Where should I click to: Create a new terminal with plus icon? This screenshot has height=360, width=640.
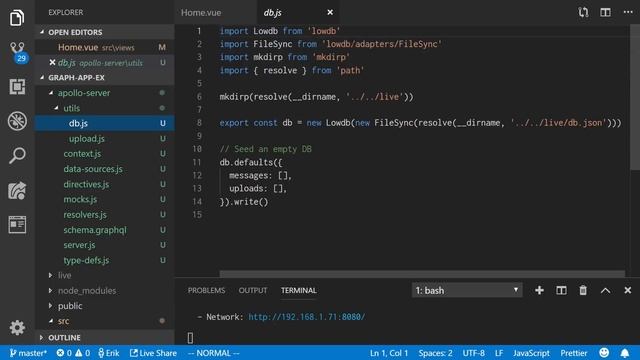(x=539, y=290)
